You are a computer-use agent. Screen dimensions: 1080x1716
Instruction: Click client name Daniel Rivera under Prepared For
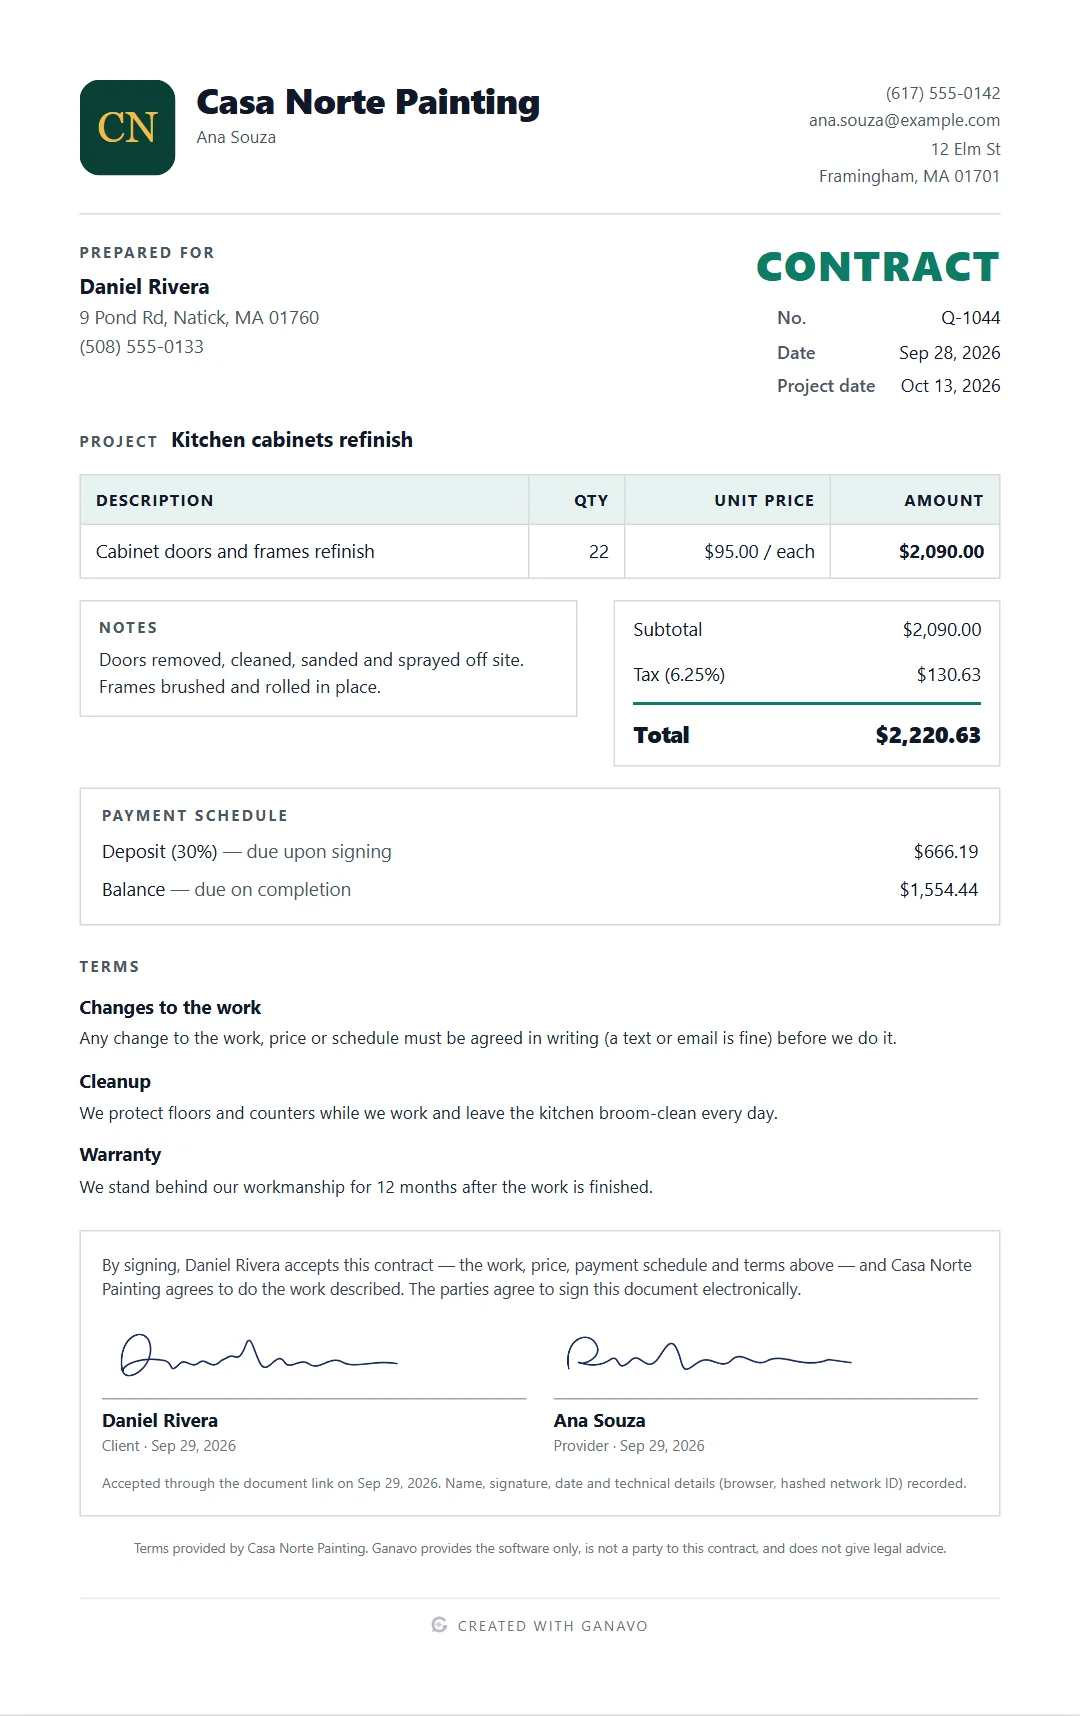tap(145, 287)
